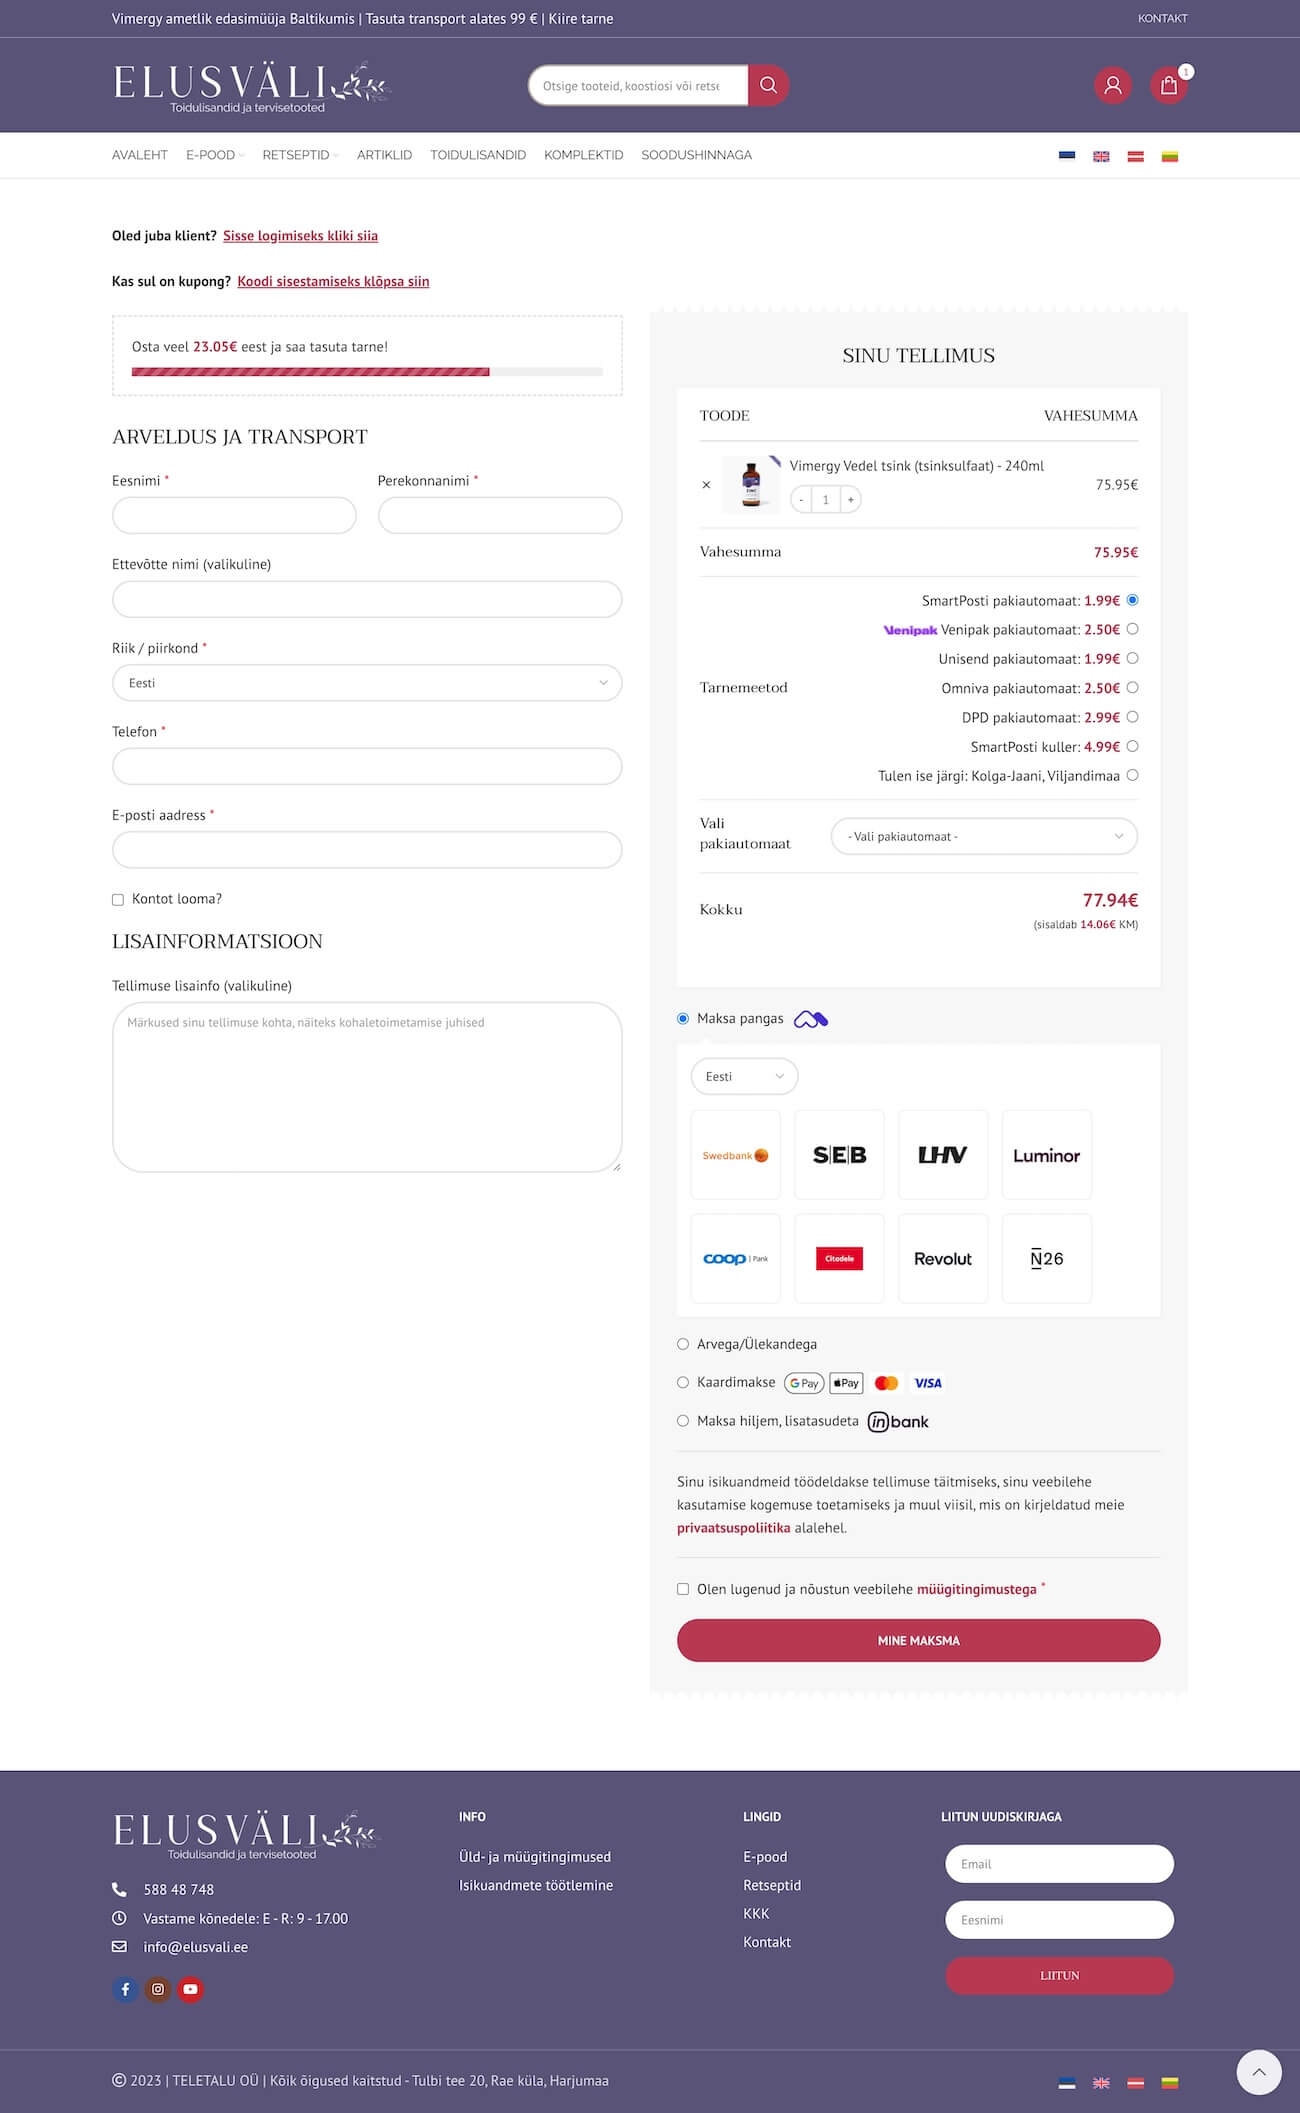Screen dimensions: 1300x2113
Task: Select the Kaardimakse payment method
Action: [x=683, y=1382]
